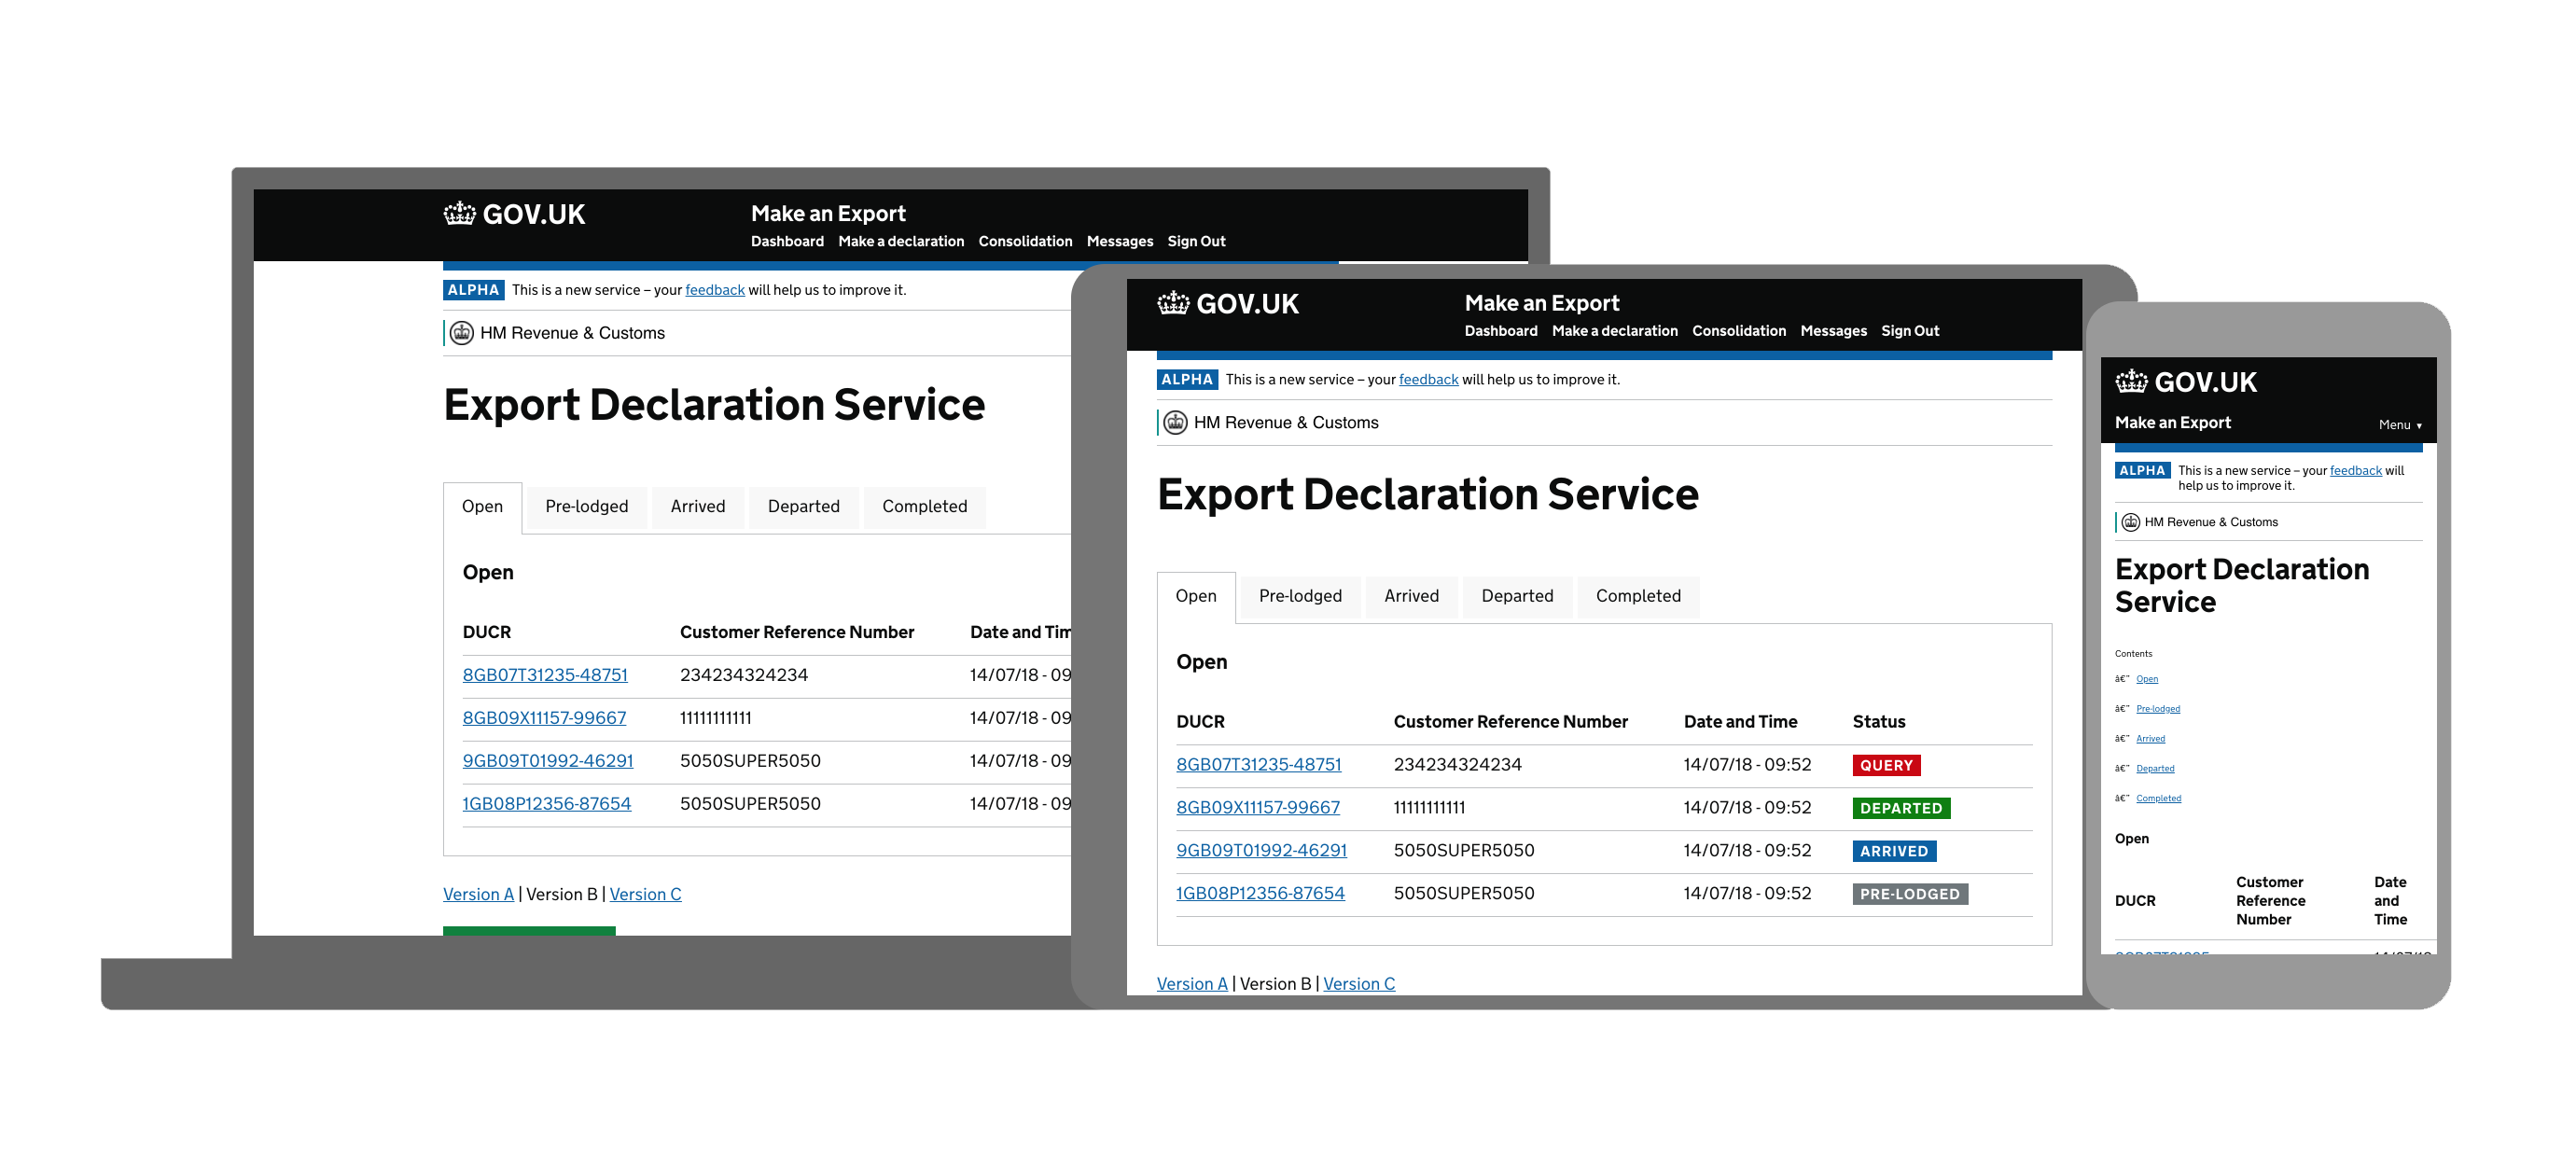The height and width of the screenshot is (1153, 2576).
Task: Open DUCR 8GB07T31235-48751 on tablet
Action: [x=1258, y=765]
